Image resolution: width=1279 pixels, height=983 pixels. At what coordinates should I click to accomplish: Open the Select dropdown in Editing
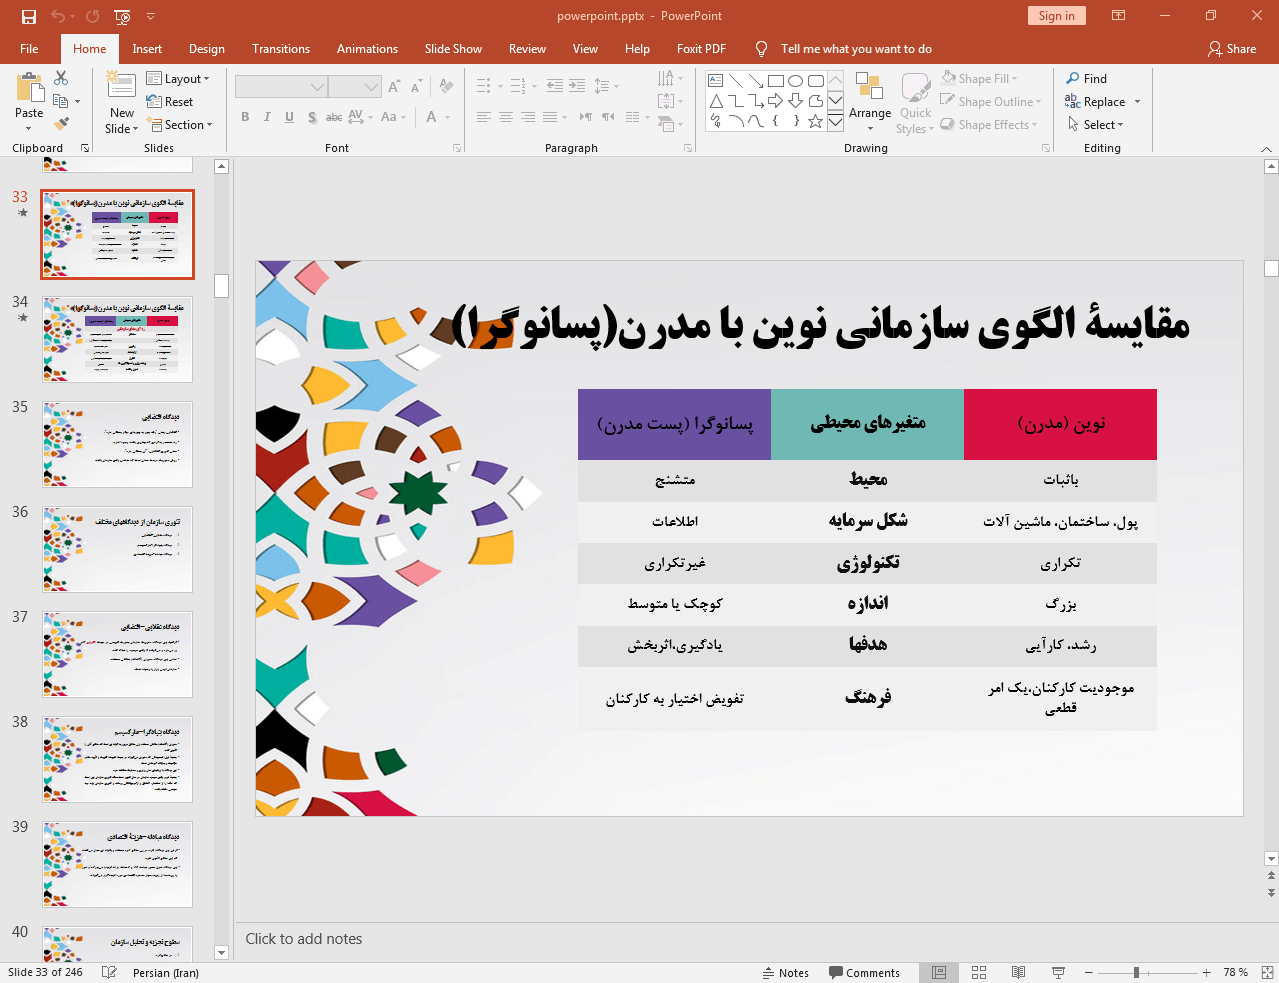tap(1096, 124)
